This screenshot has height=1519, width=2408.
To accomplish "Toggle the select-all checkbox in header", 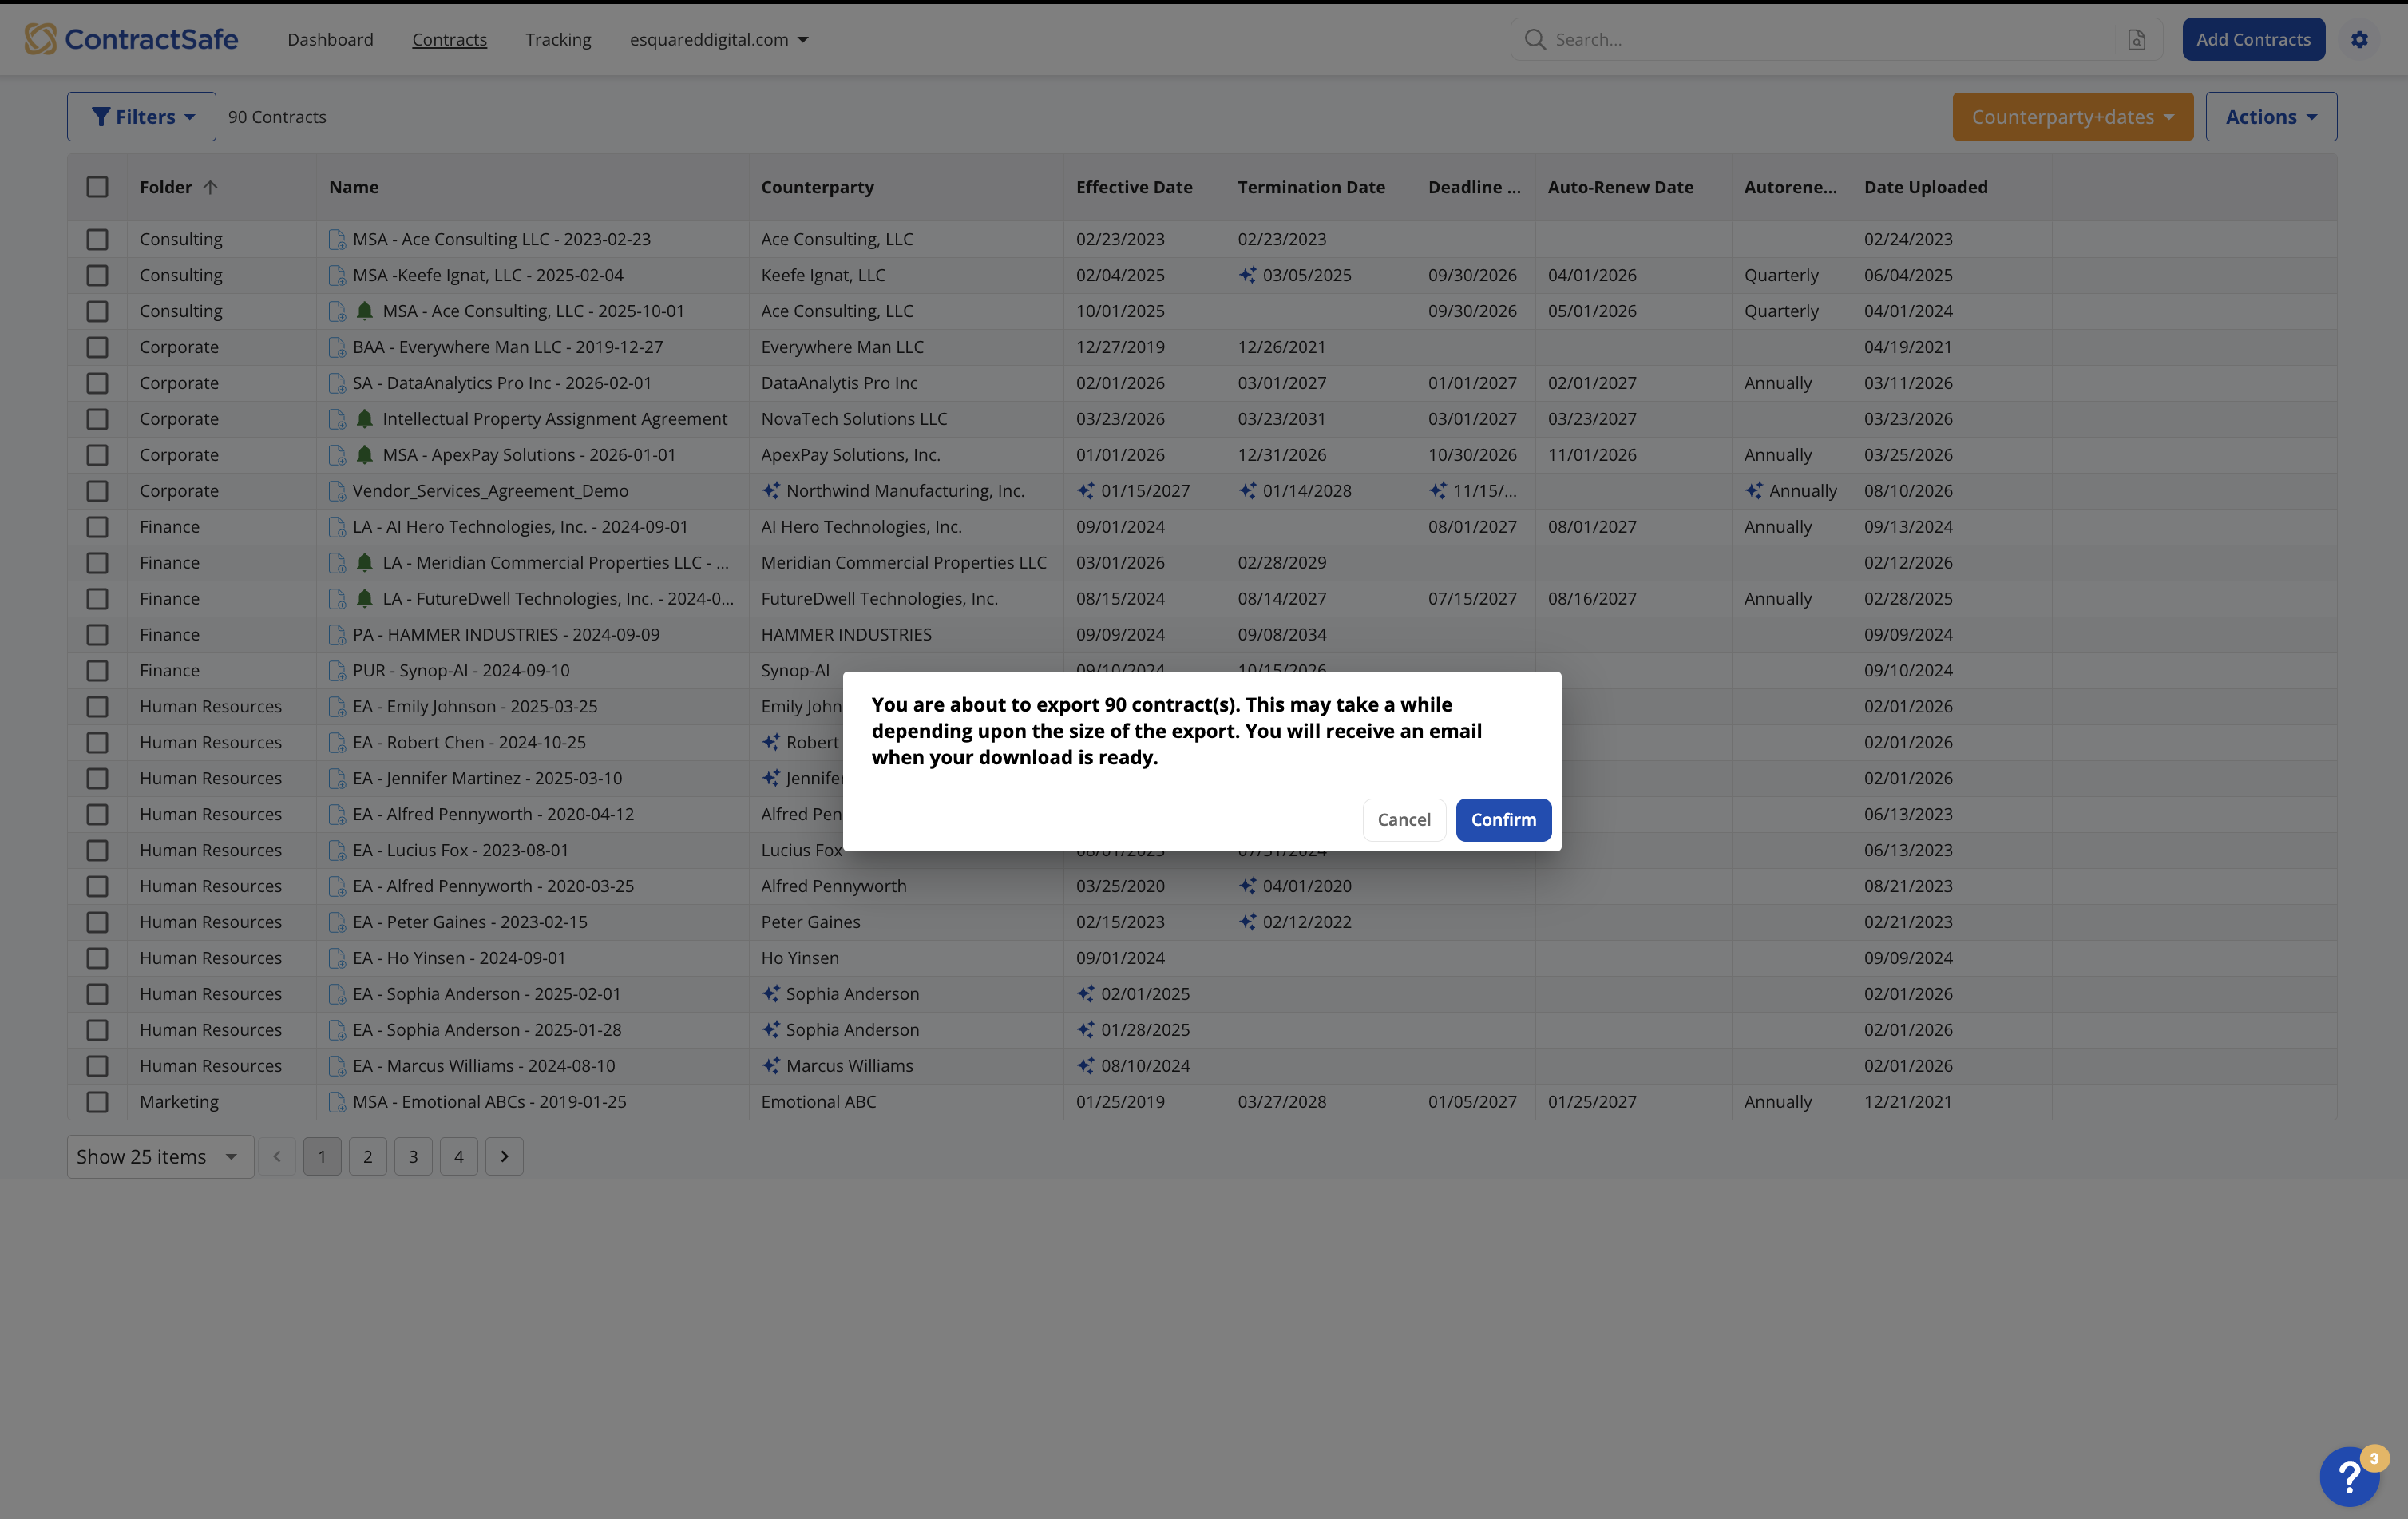I will click(97, 187).
